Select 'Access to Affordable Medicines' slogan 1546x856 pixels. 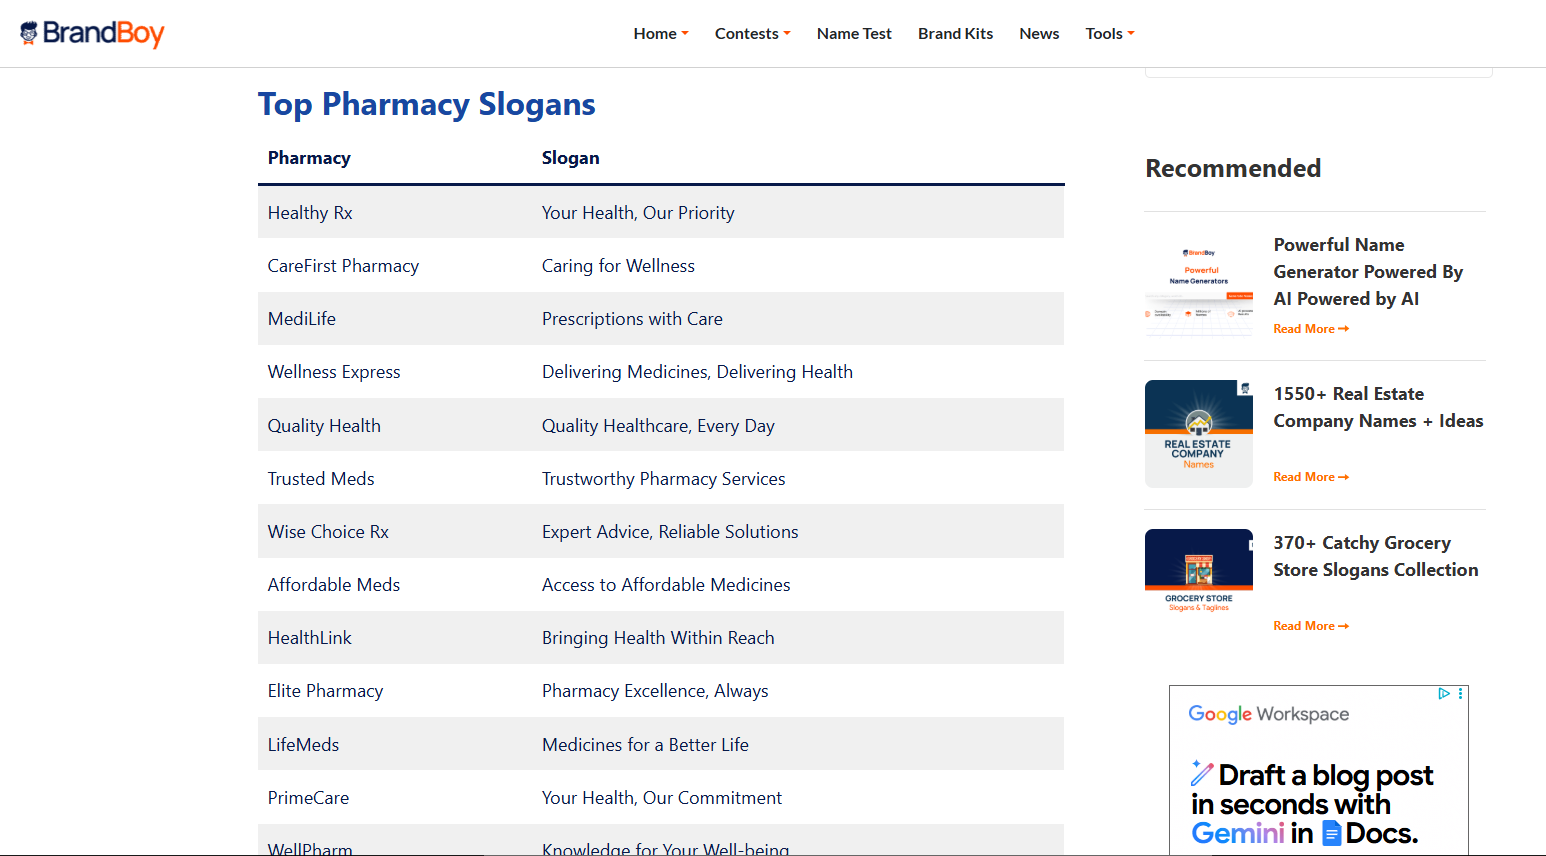(666, 585)
